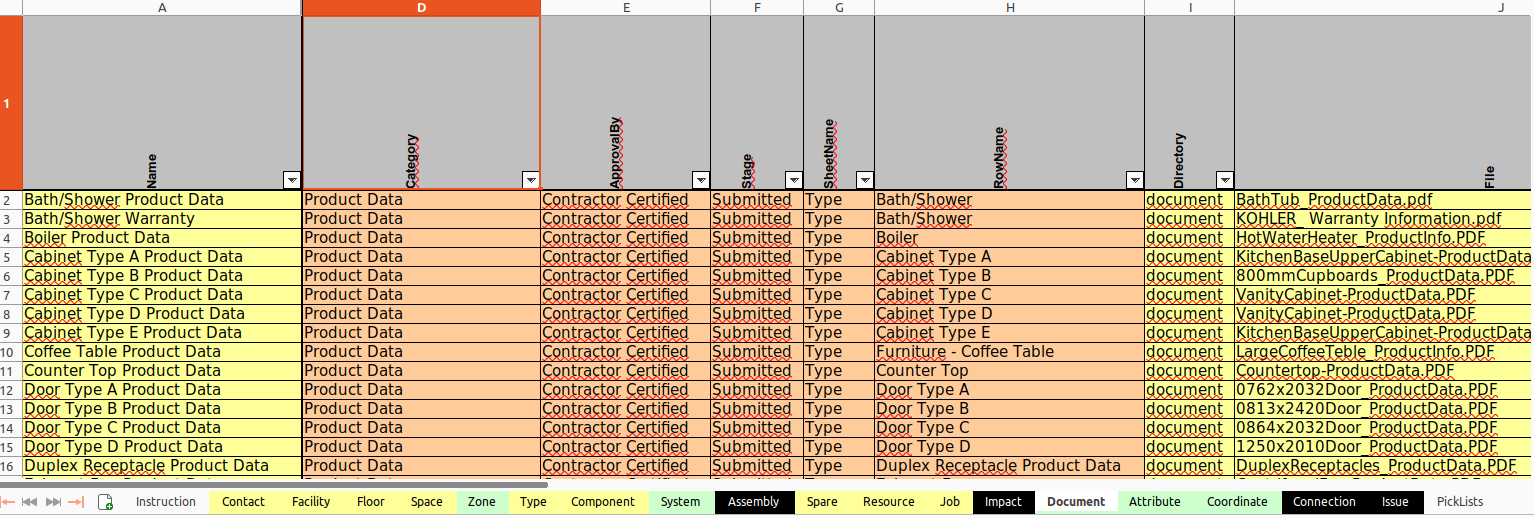Switch to the Component sheet tab
The image size is (1534, 518).
pos(603,502)
